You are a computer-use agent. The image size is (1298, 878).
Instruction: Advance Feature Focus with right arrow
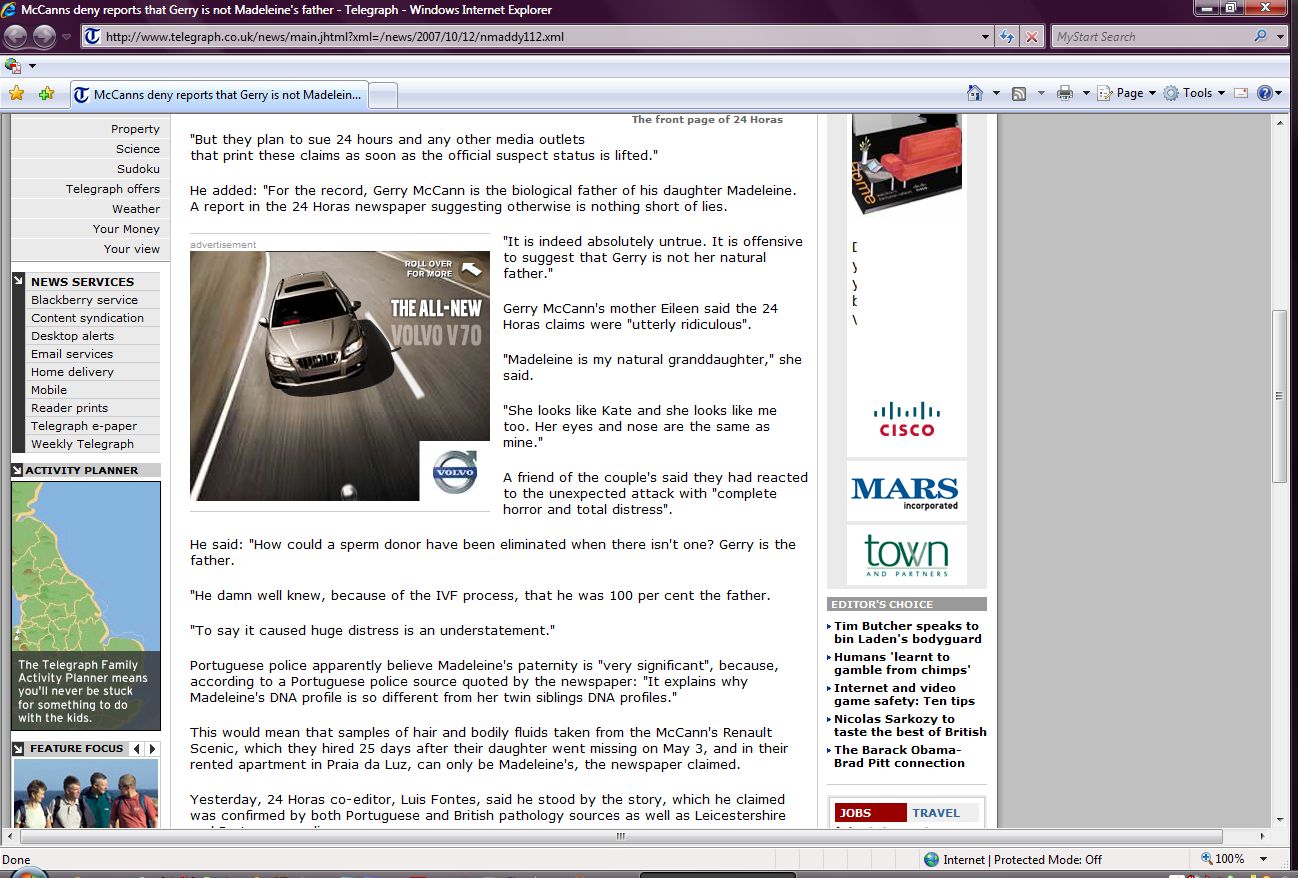[x=152, y=748]
